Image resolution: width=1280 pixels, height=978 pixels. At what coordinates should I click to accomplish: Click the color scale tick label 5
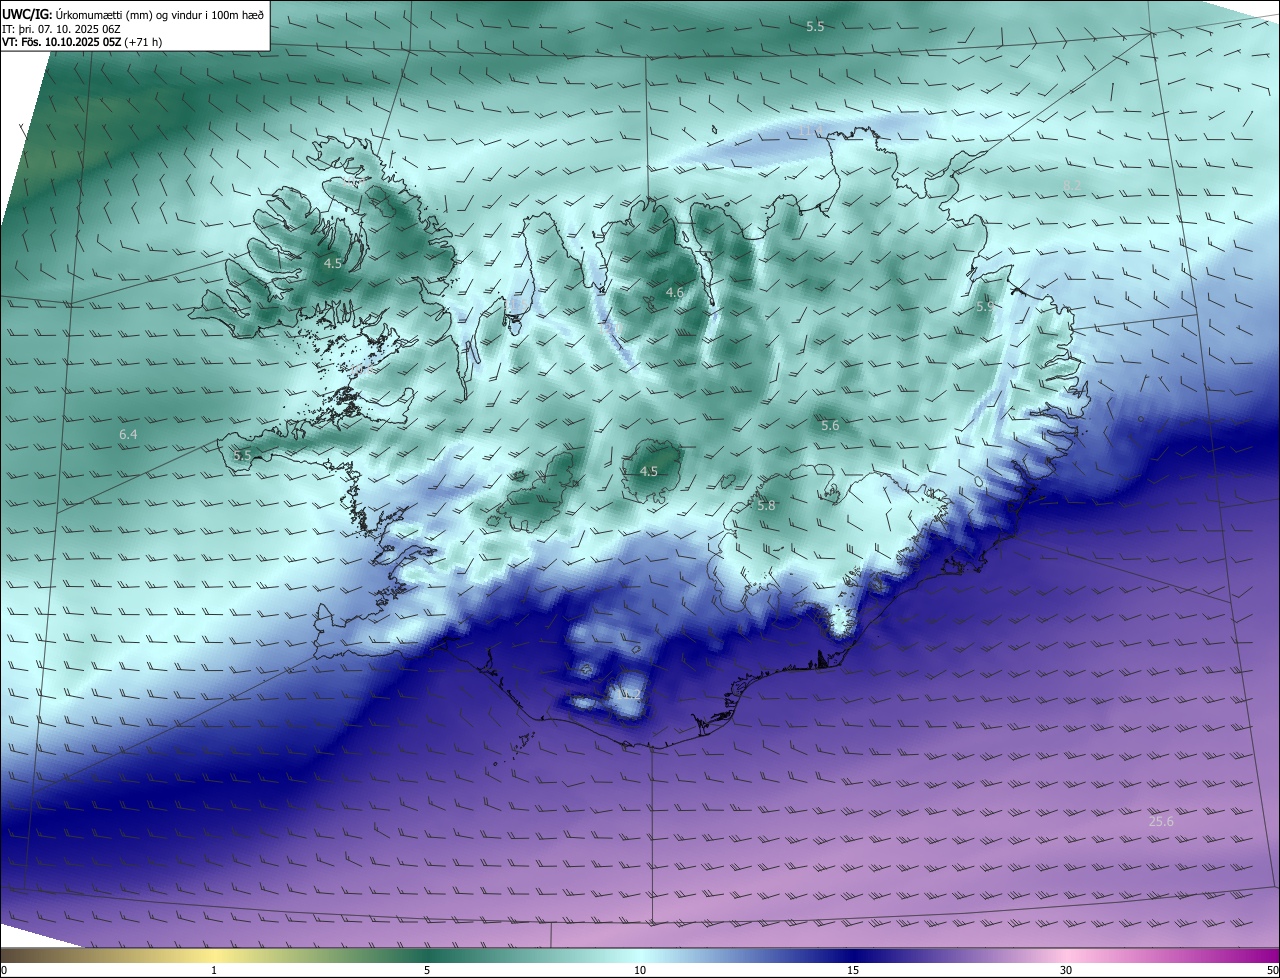[x=427, y=970]
